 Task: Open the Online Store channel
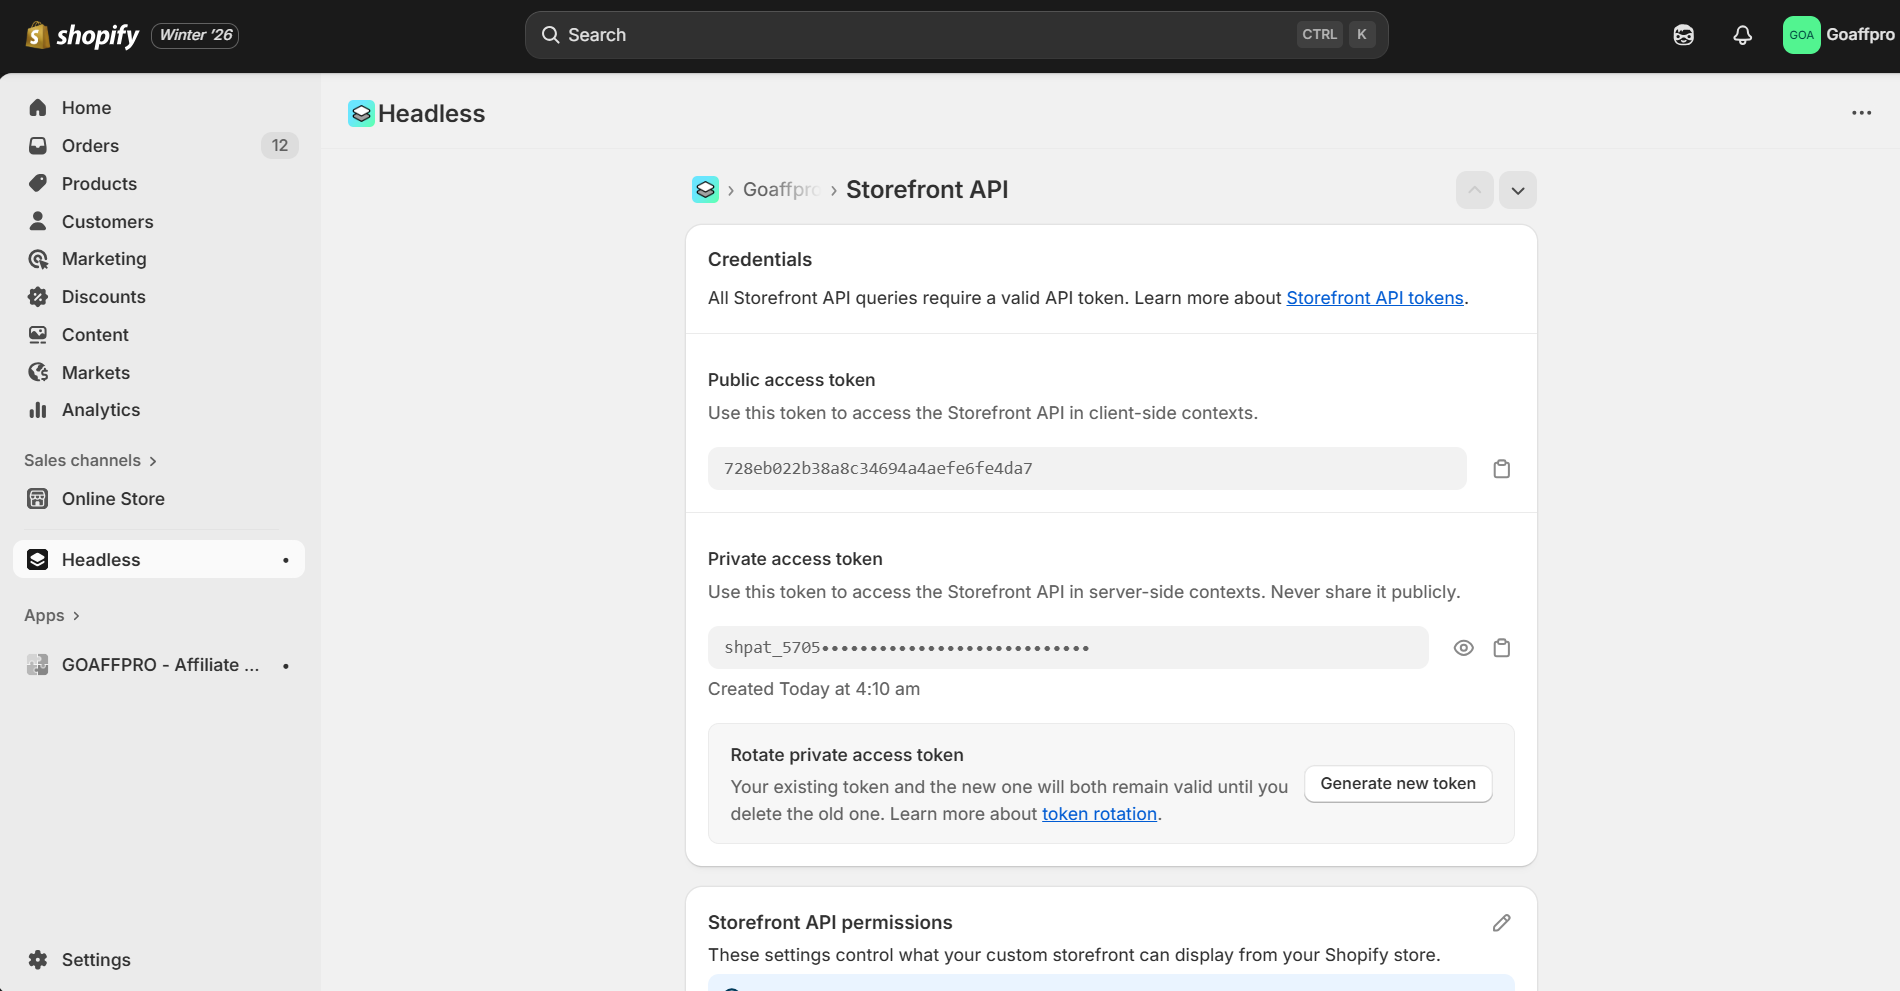[113, 499]
